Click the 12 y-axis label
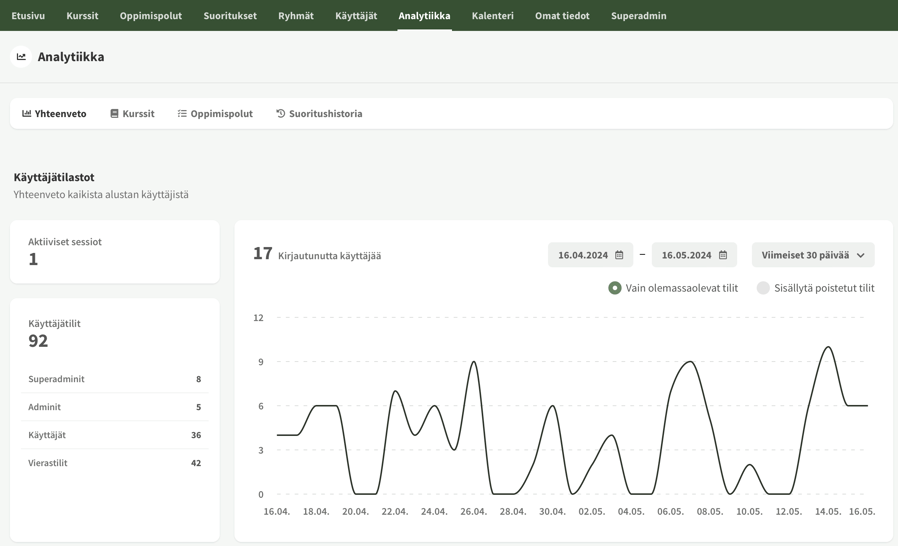 coord(258,317)
